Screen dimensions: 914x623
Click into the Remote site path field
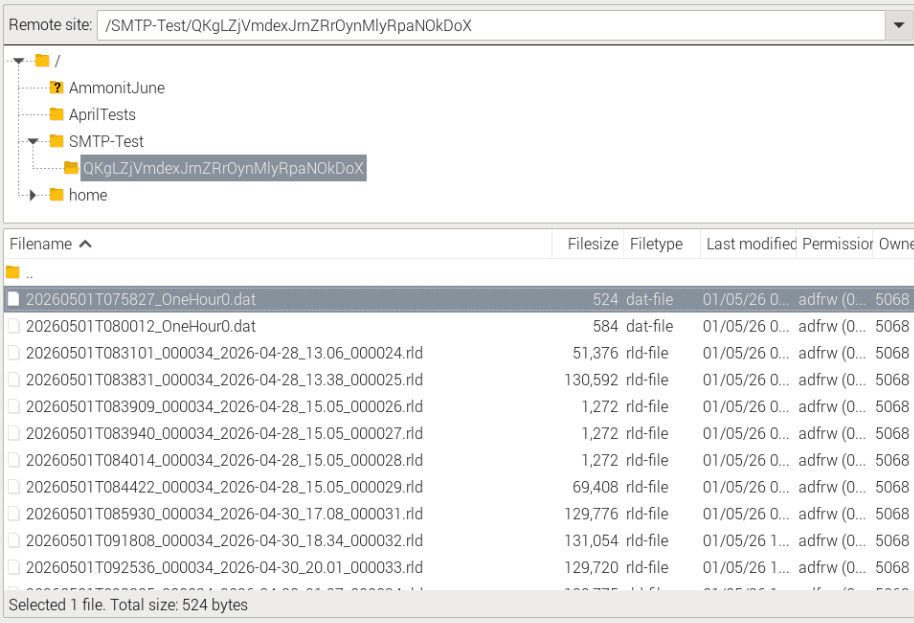click(491, 25)
